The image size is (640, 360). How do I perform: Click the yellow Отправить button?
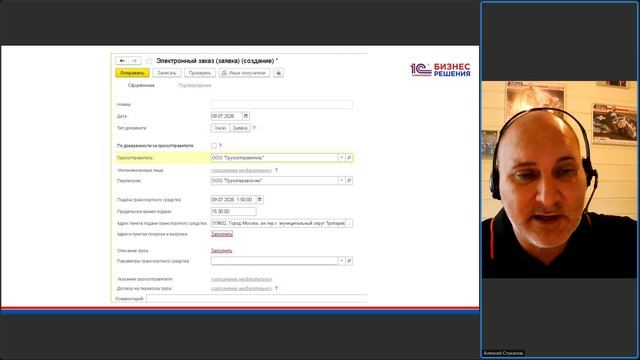[x=132, y=73]
